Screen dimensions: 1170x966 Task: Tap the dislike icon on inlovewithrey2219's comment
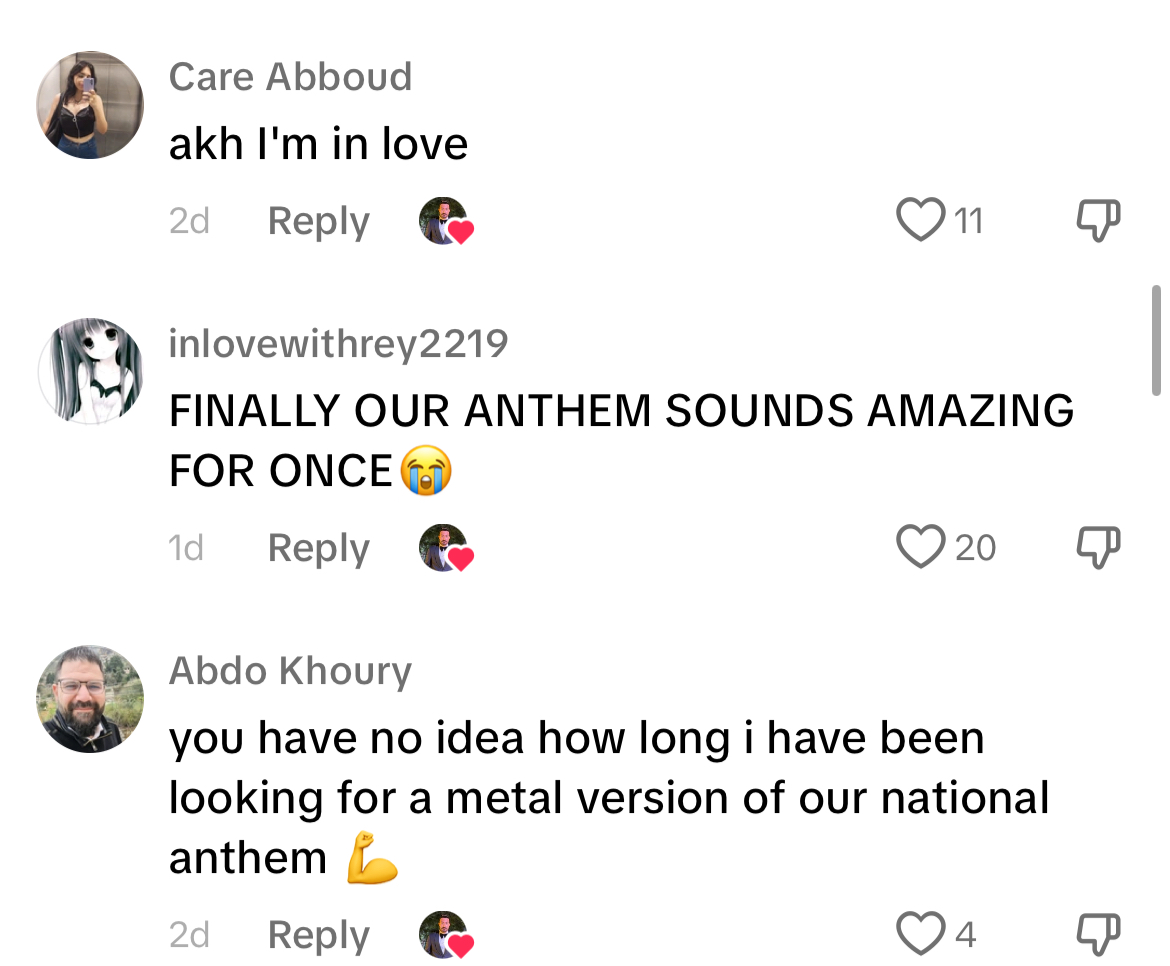(x=1097, y=547)
